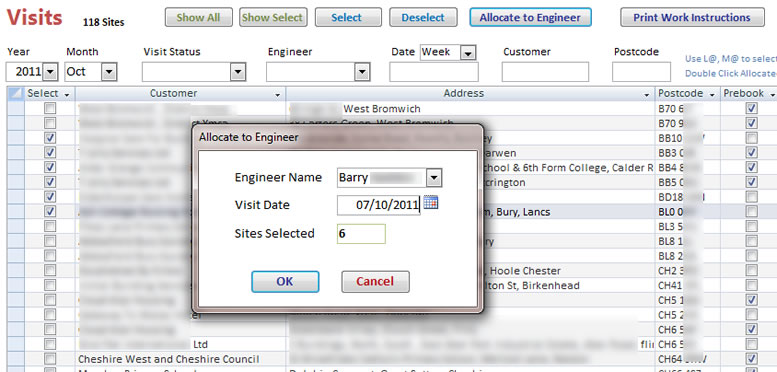Toggle Prebook checkbox in the BL0 row
Viewport: 777px width, 372px height.
pyautogui.click(x=752, y=212)
